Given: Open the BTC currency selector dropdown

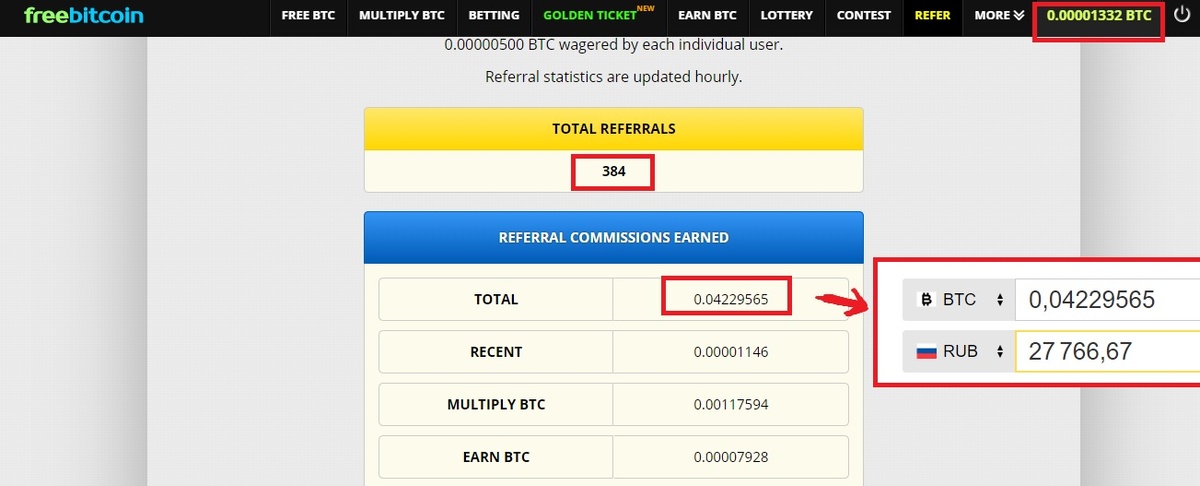Looking at the screenshot, I should (958, 299).
